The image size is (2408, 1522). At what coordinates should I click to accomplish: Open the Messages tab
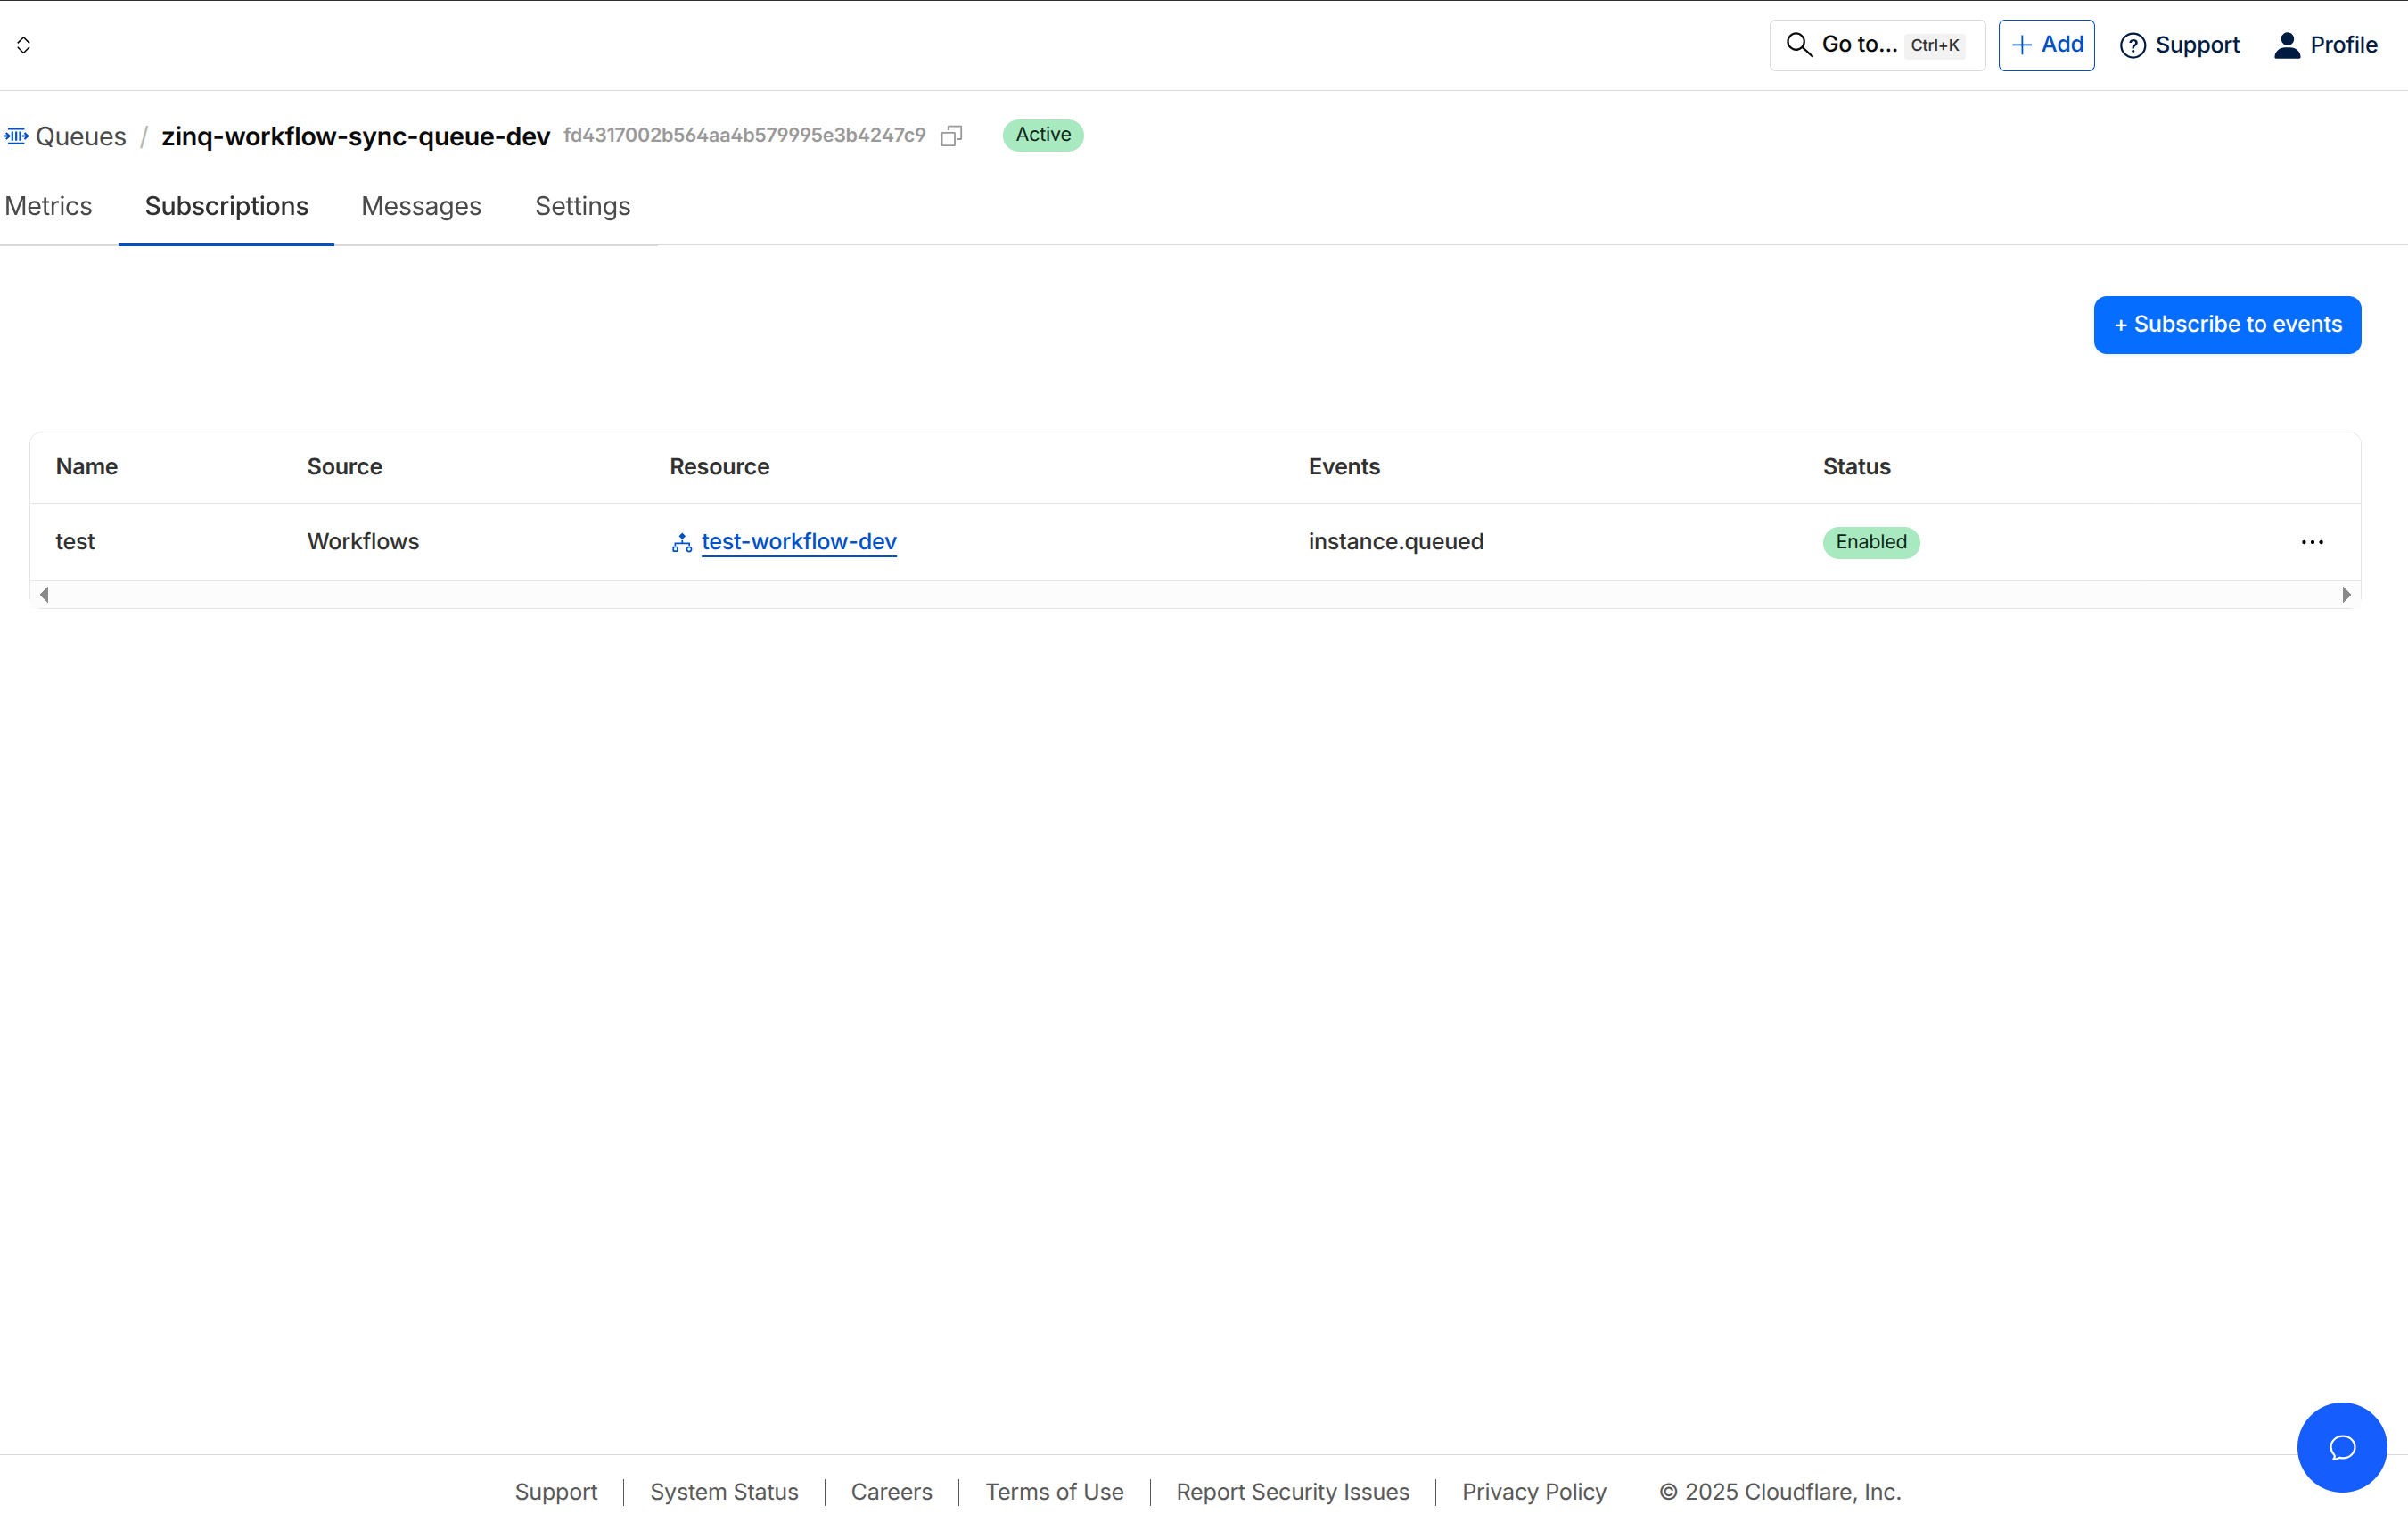pos(421,206)
